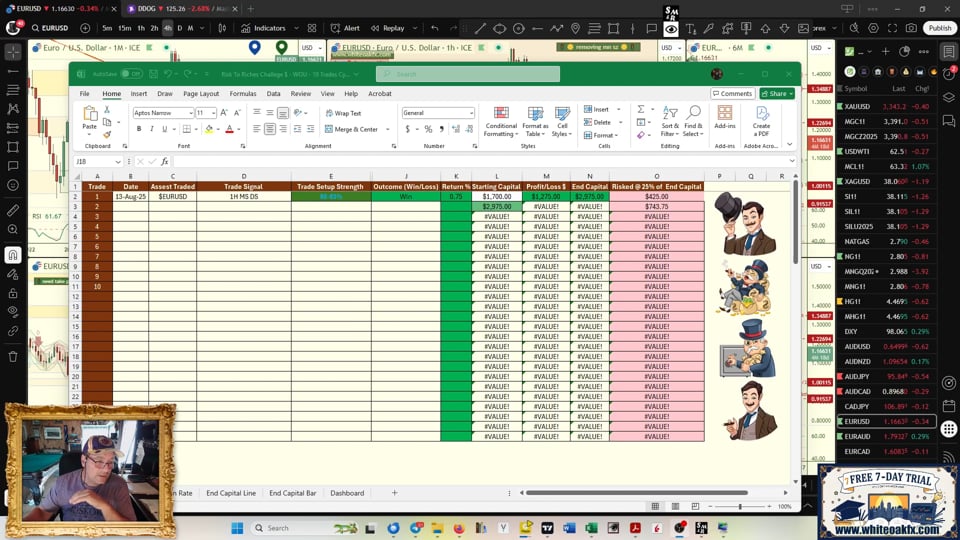Switch to Page Break Preview view
This screenshot has height=540, width=960.
point(695,506)
